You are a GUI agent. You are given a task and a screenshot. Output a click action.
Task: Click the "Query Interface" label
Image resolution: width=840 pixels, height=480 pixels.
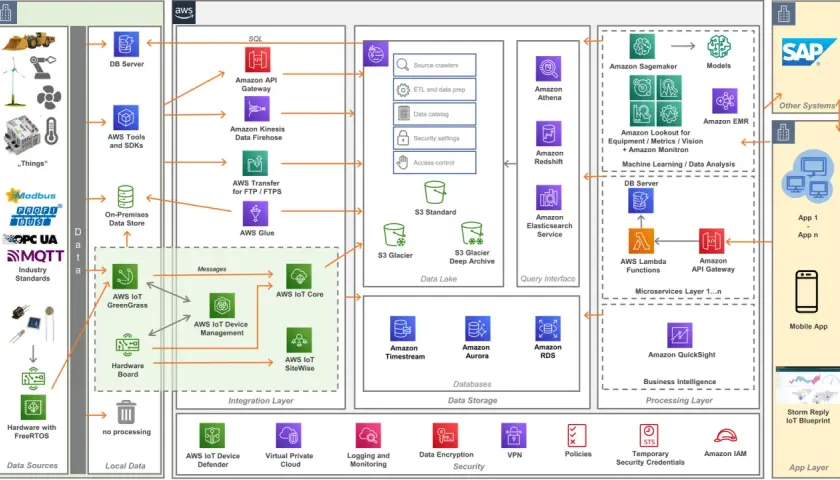pyautogui.click(x=548, y=279)
